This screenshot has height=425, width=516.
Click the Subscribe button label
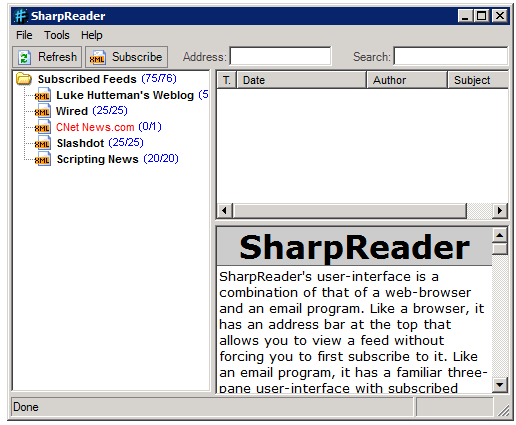click(137, 57)
